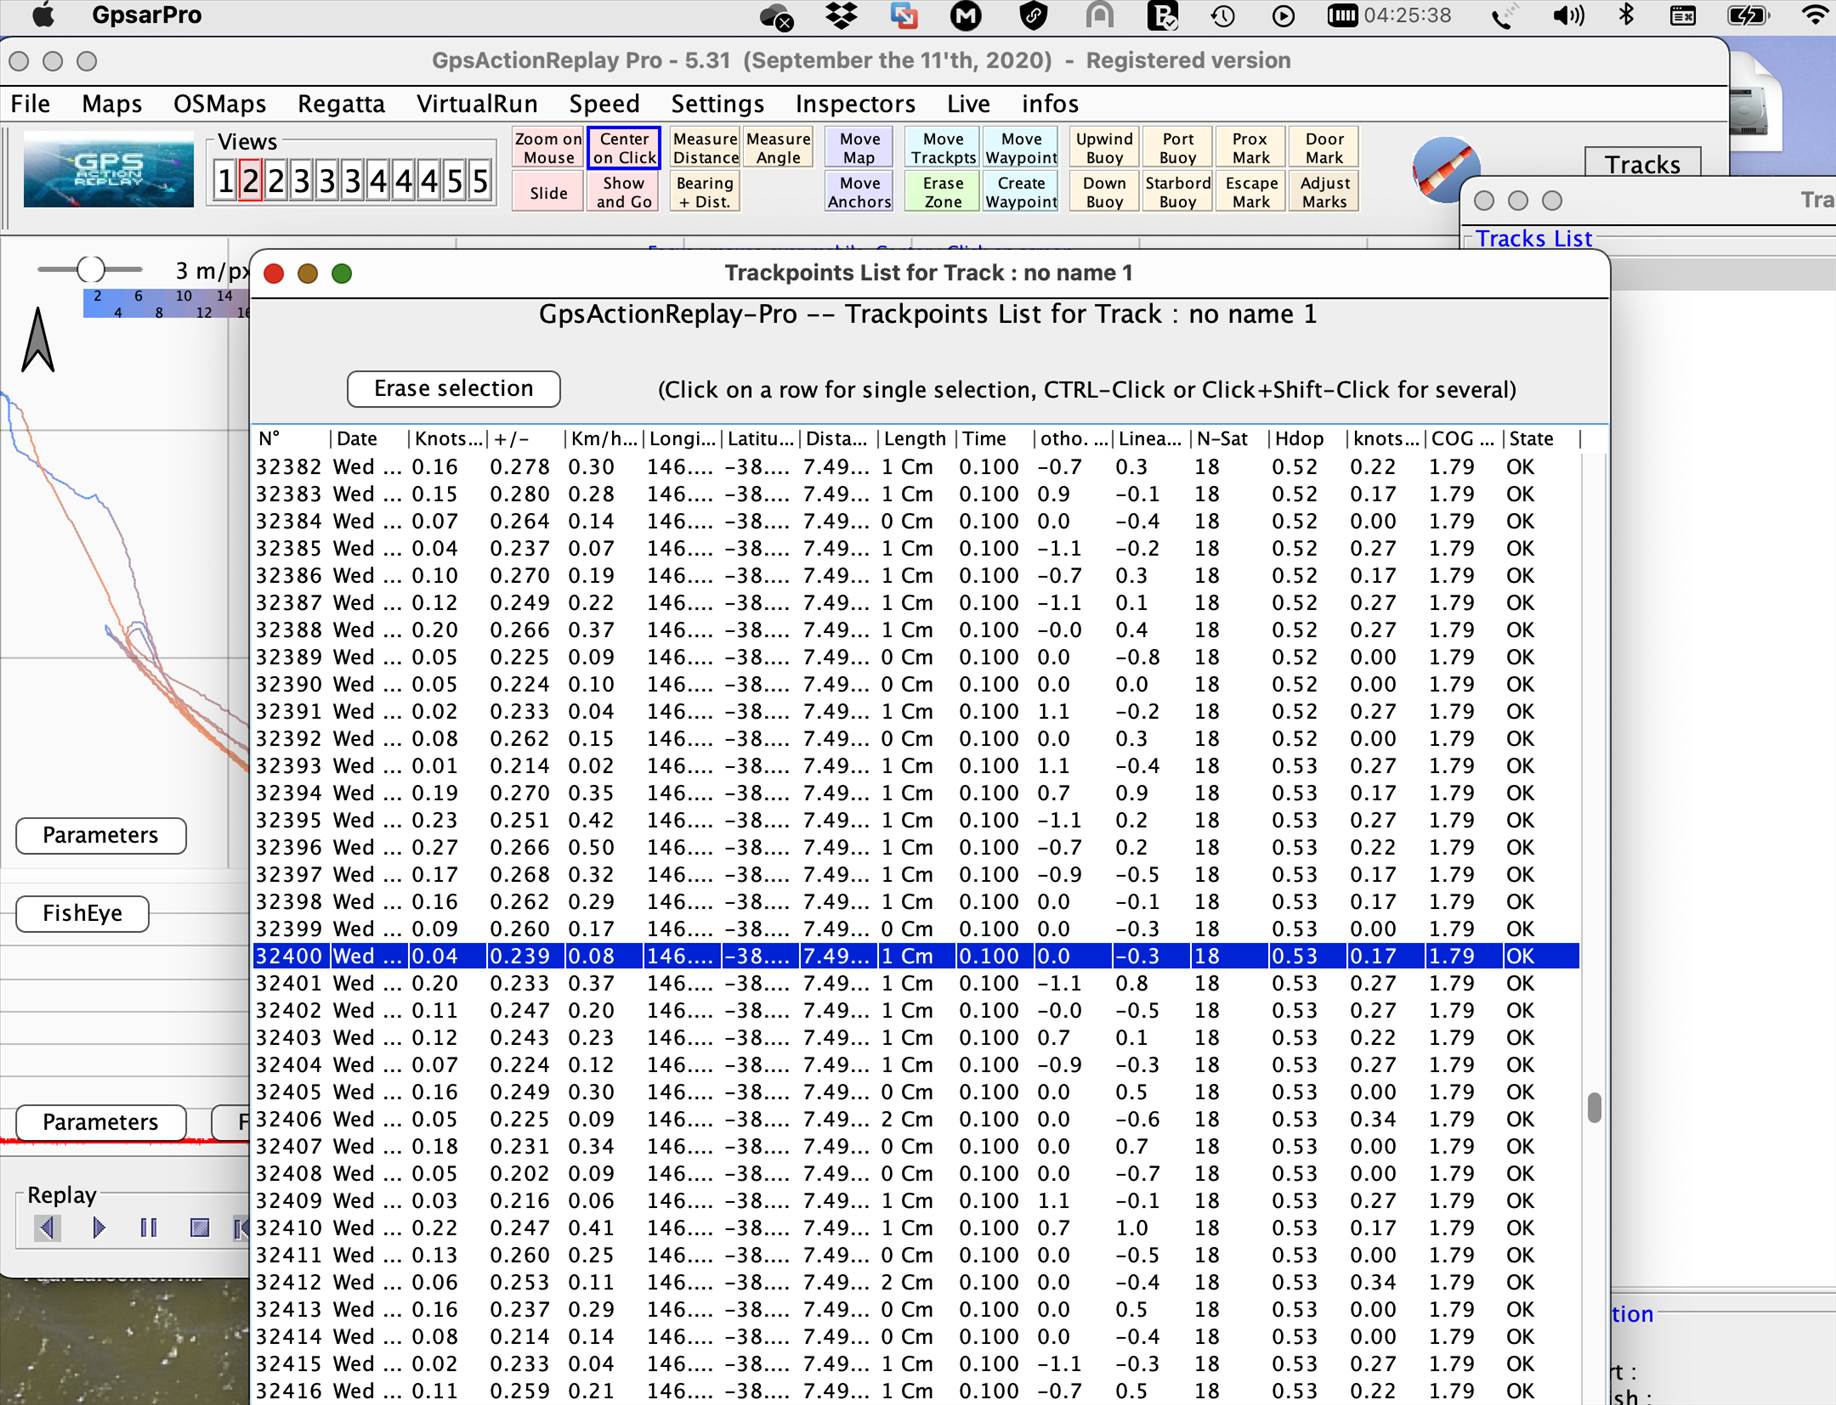This screenshot has width=1836, height=1405.
Task: Open the Regatta menu
Action: 341,104
